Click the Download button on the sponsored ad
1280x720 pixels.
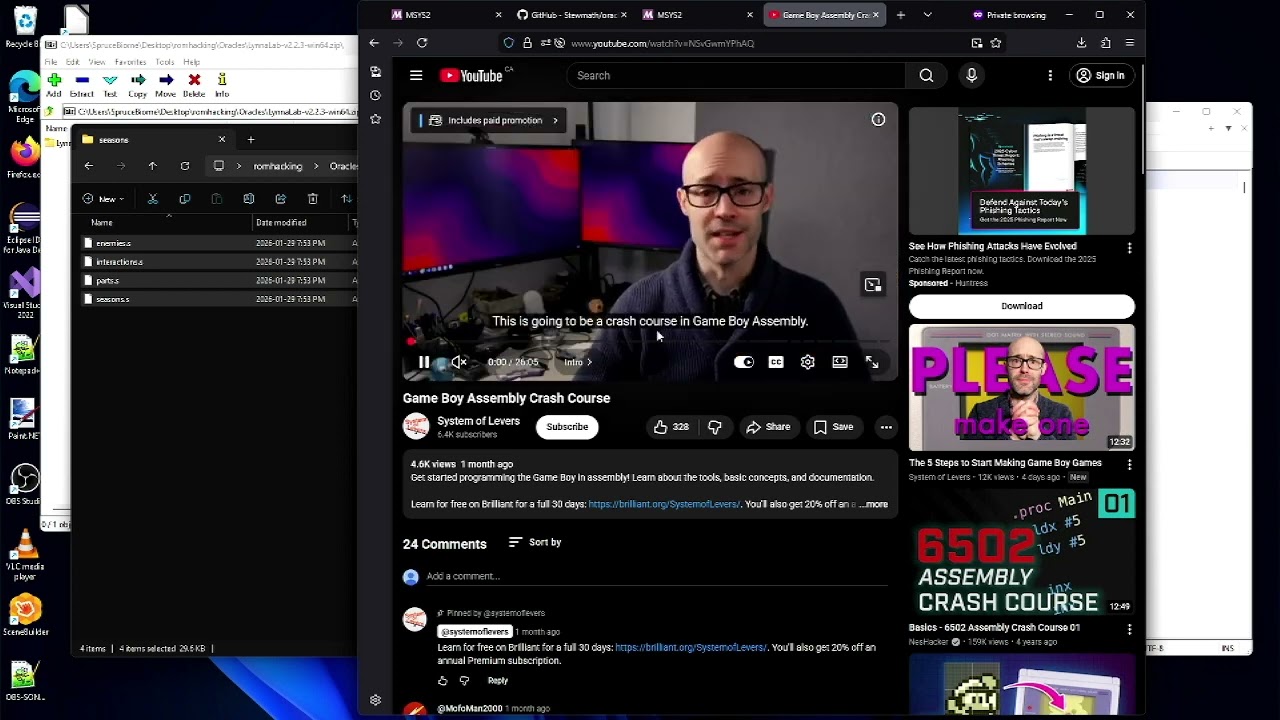click(1021, 306)
